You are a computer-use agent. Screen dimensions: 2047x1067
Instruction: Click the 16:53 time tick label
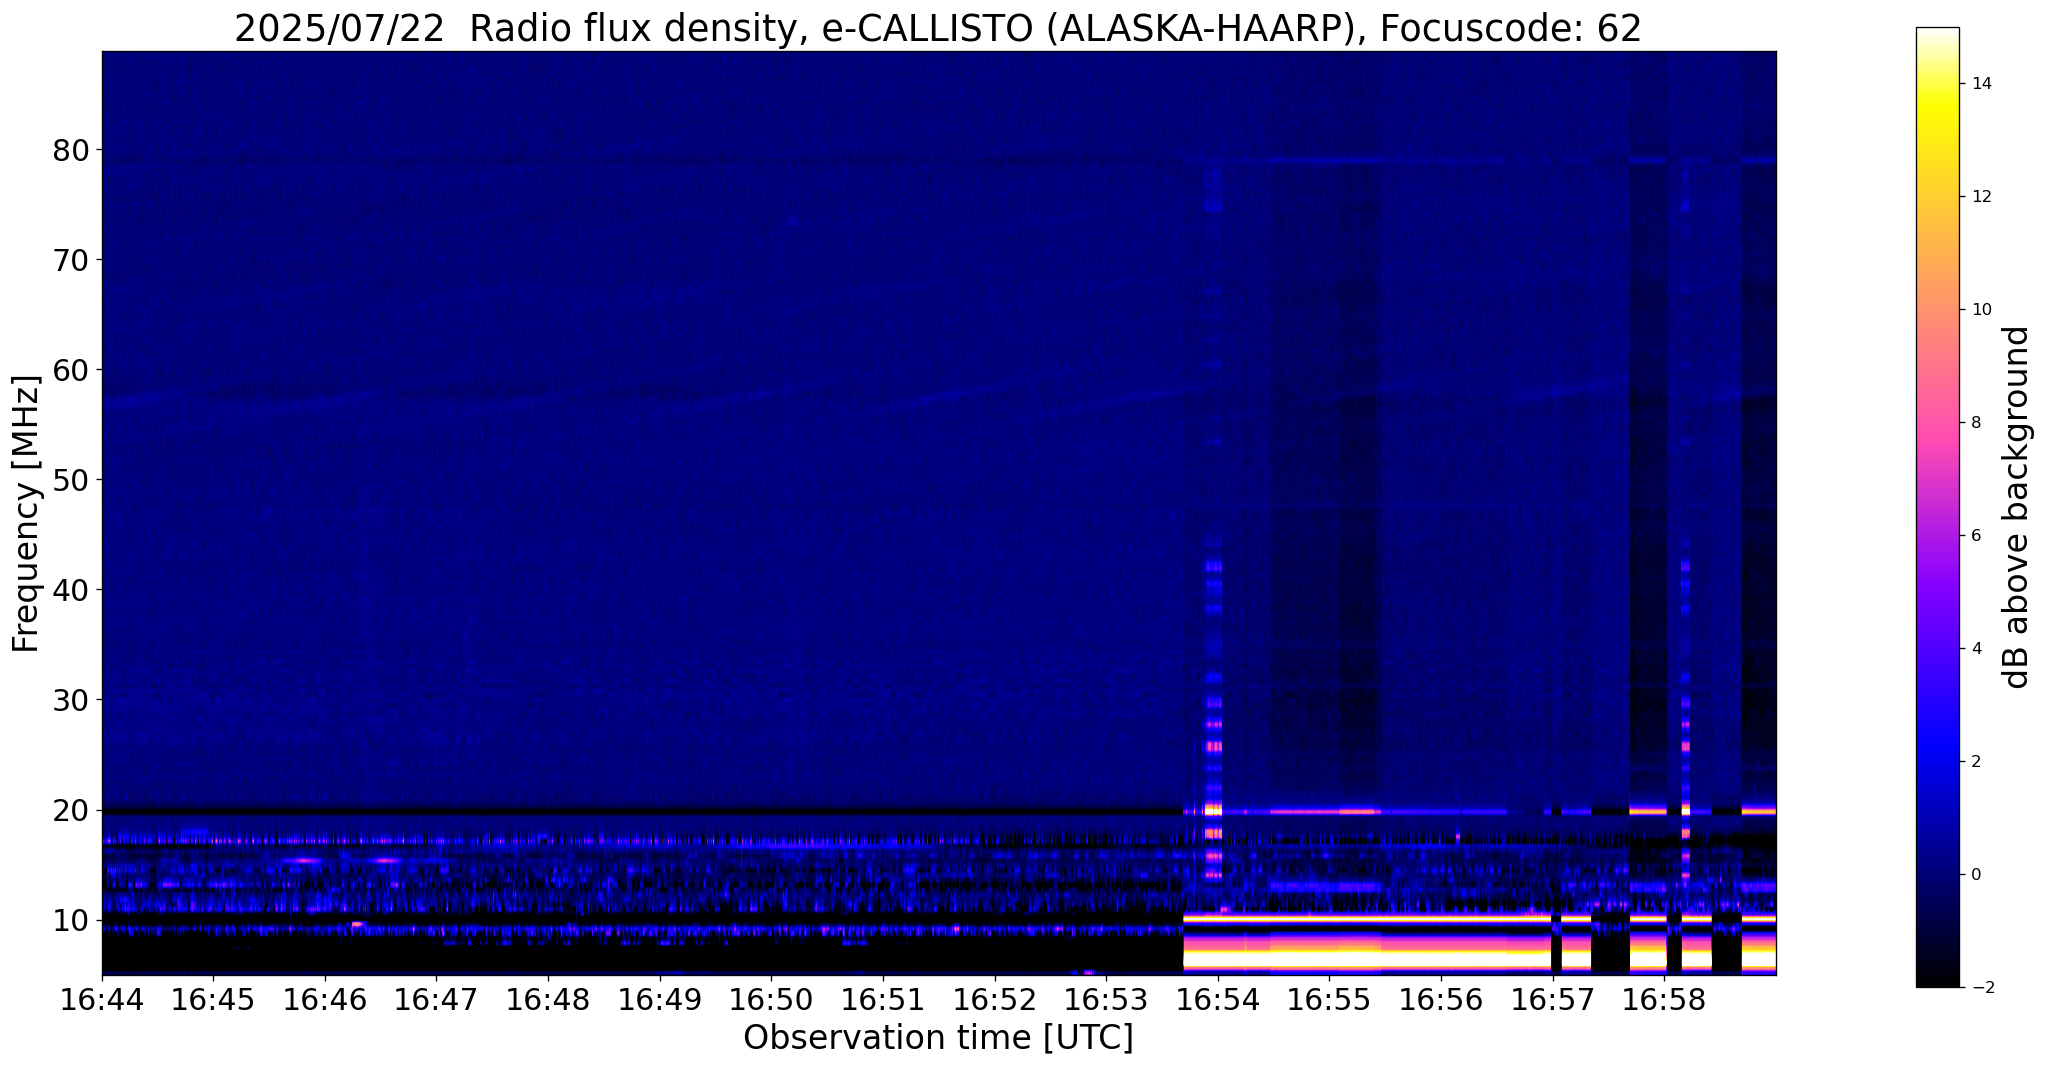pyautogui.click(x=1106, y=1000)
